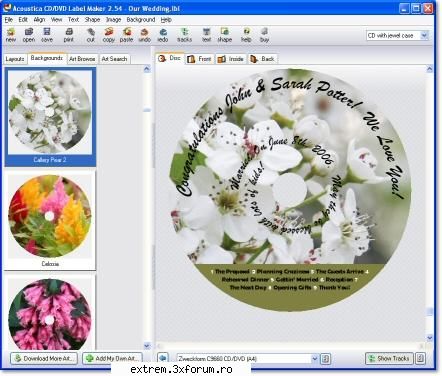Screen dimensions: 442x376
Task: Click the Add My Own Art button
Action: (x=112, y=358)
